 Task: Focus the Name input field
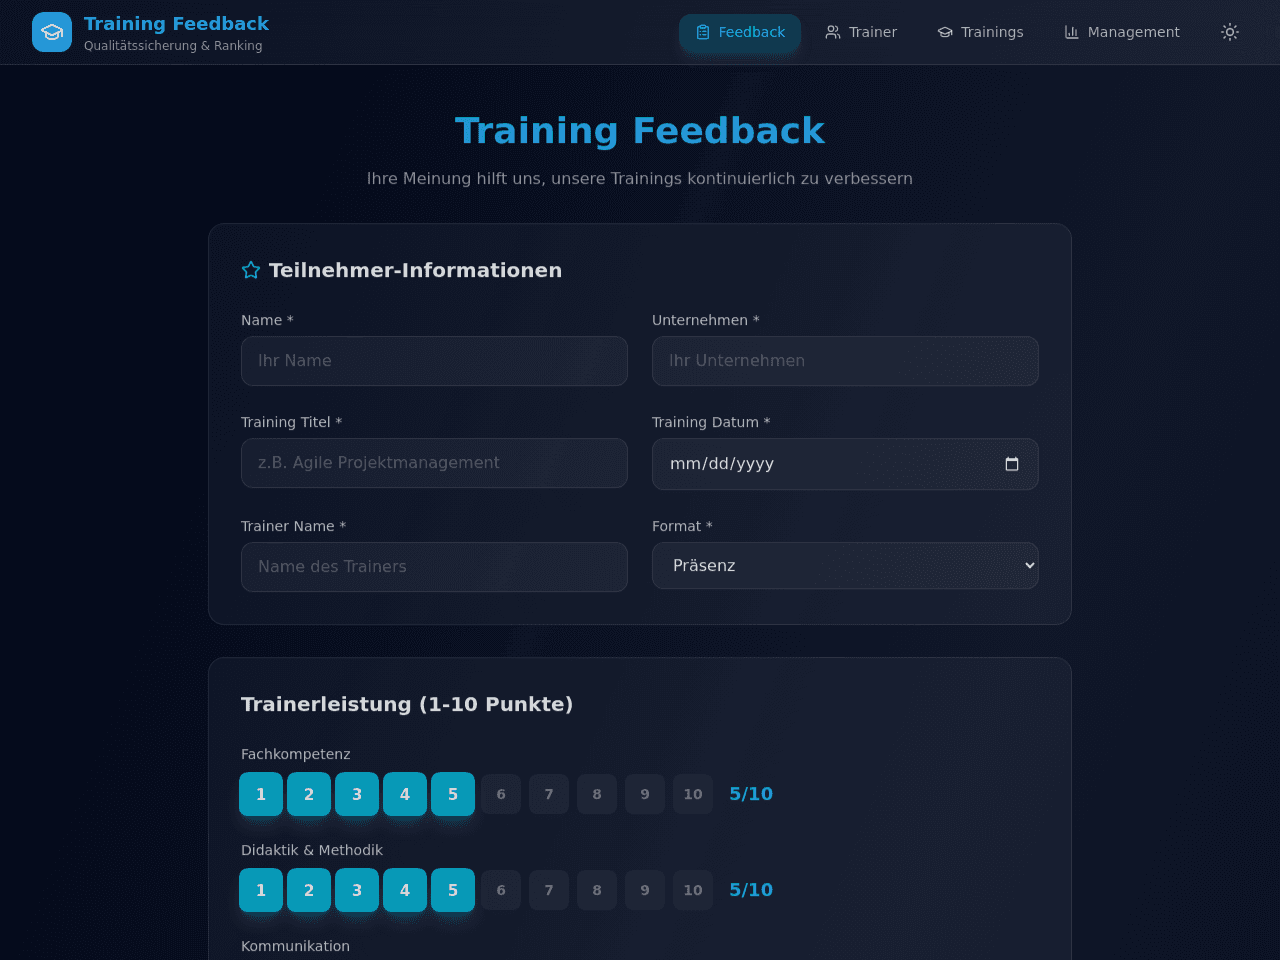click(434, 361)
